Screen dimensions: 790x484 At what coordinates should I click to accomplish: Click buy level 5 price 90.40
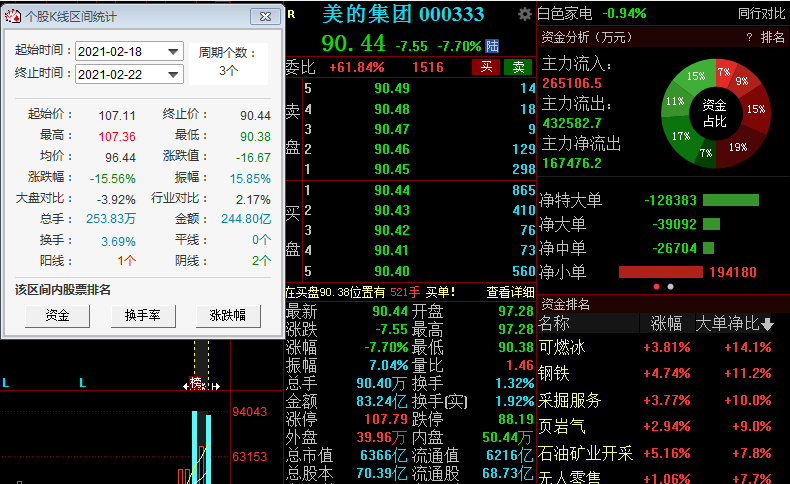point(392,271)
